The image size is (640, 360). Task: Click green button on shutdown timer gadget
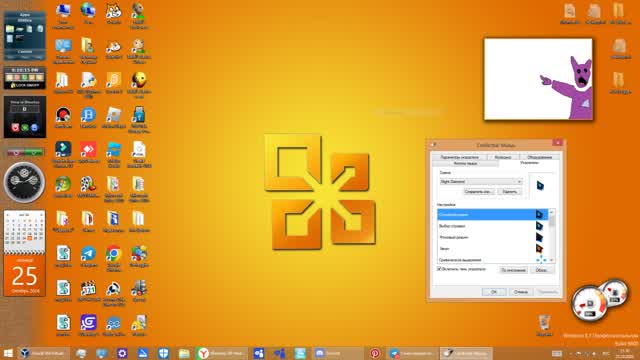(x=25, y=128)
